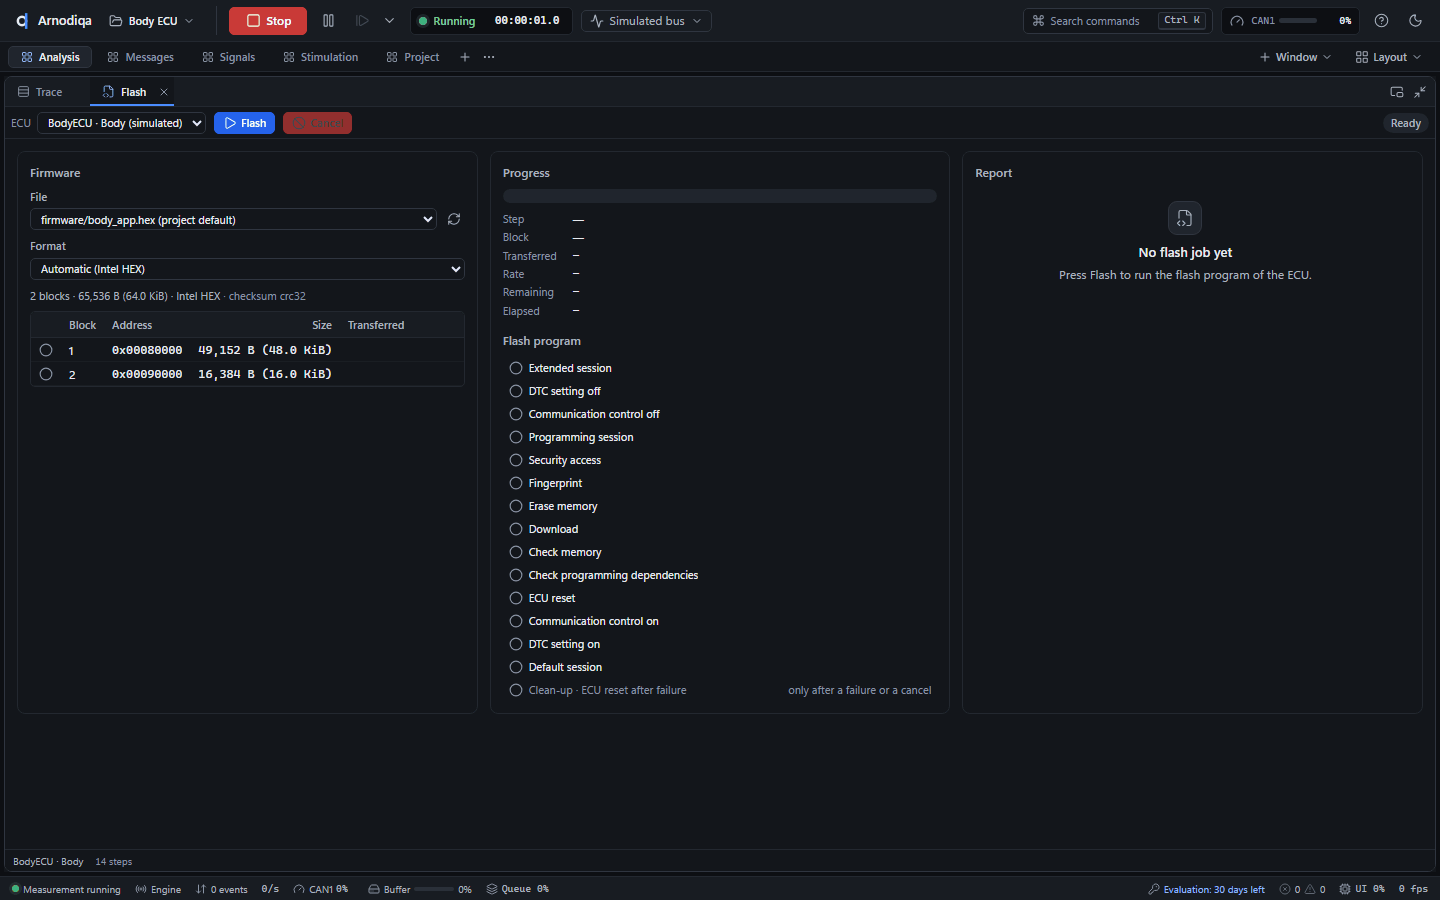Open the firmware File dropdown
Screen dimensions: 1440x900
[233, 220]
